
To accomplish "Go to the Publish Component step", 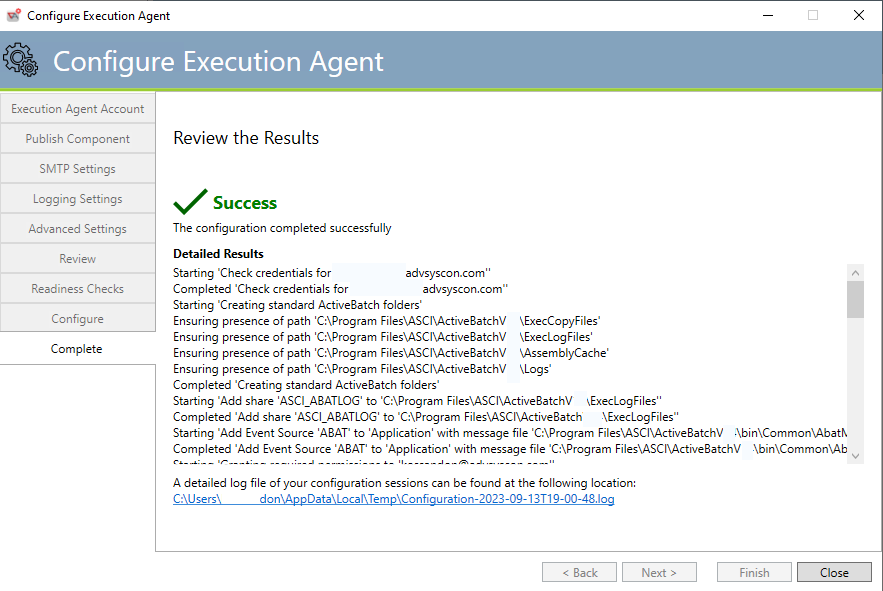I will [x=78, y=139].
